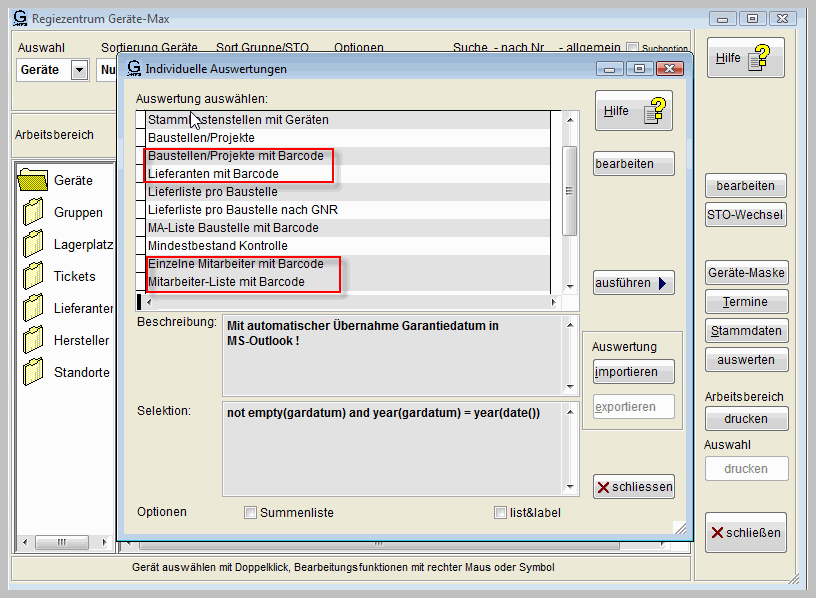Close dialog with the schliessen button

coord(633,487)
